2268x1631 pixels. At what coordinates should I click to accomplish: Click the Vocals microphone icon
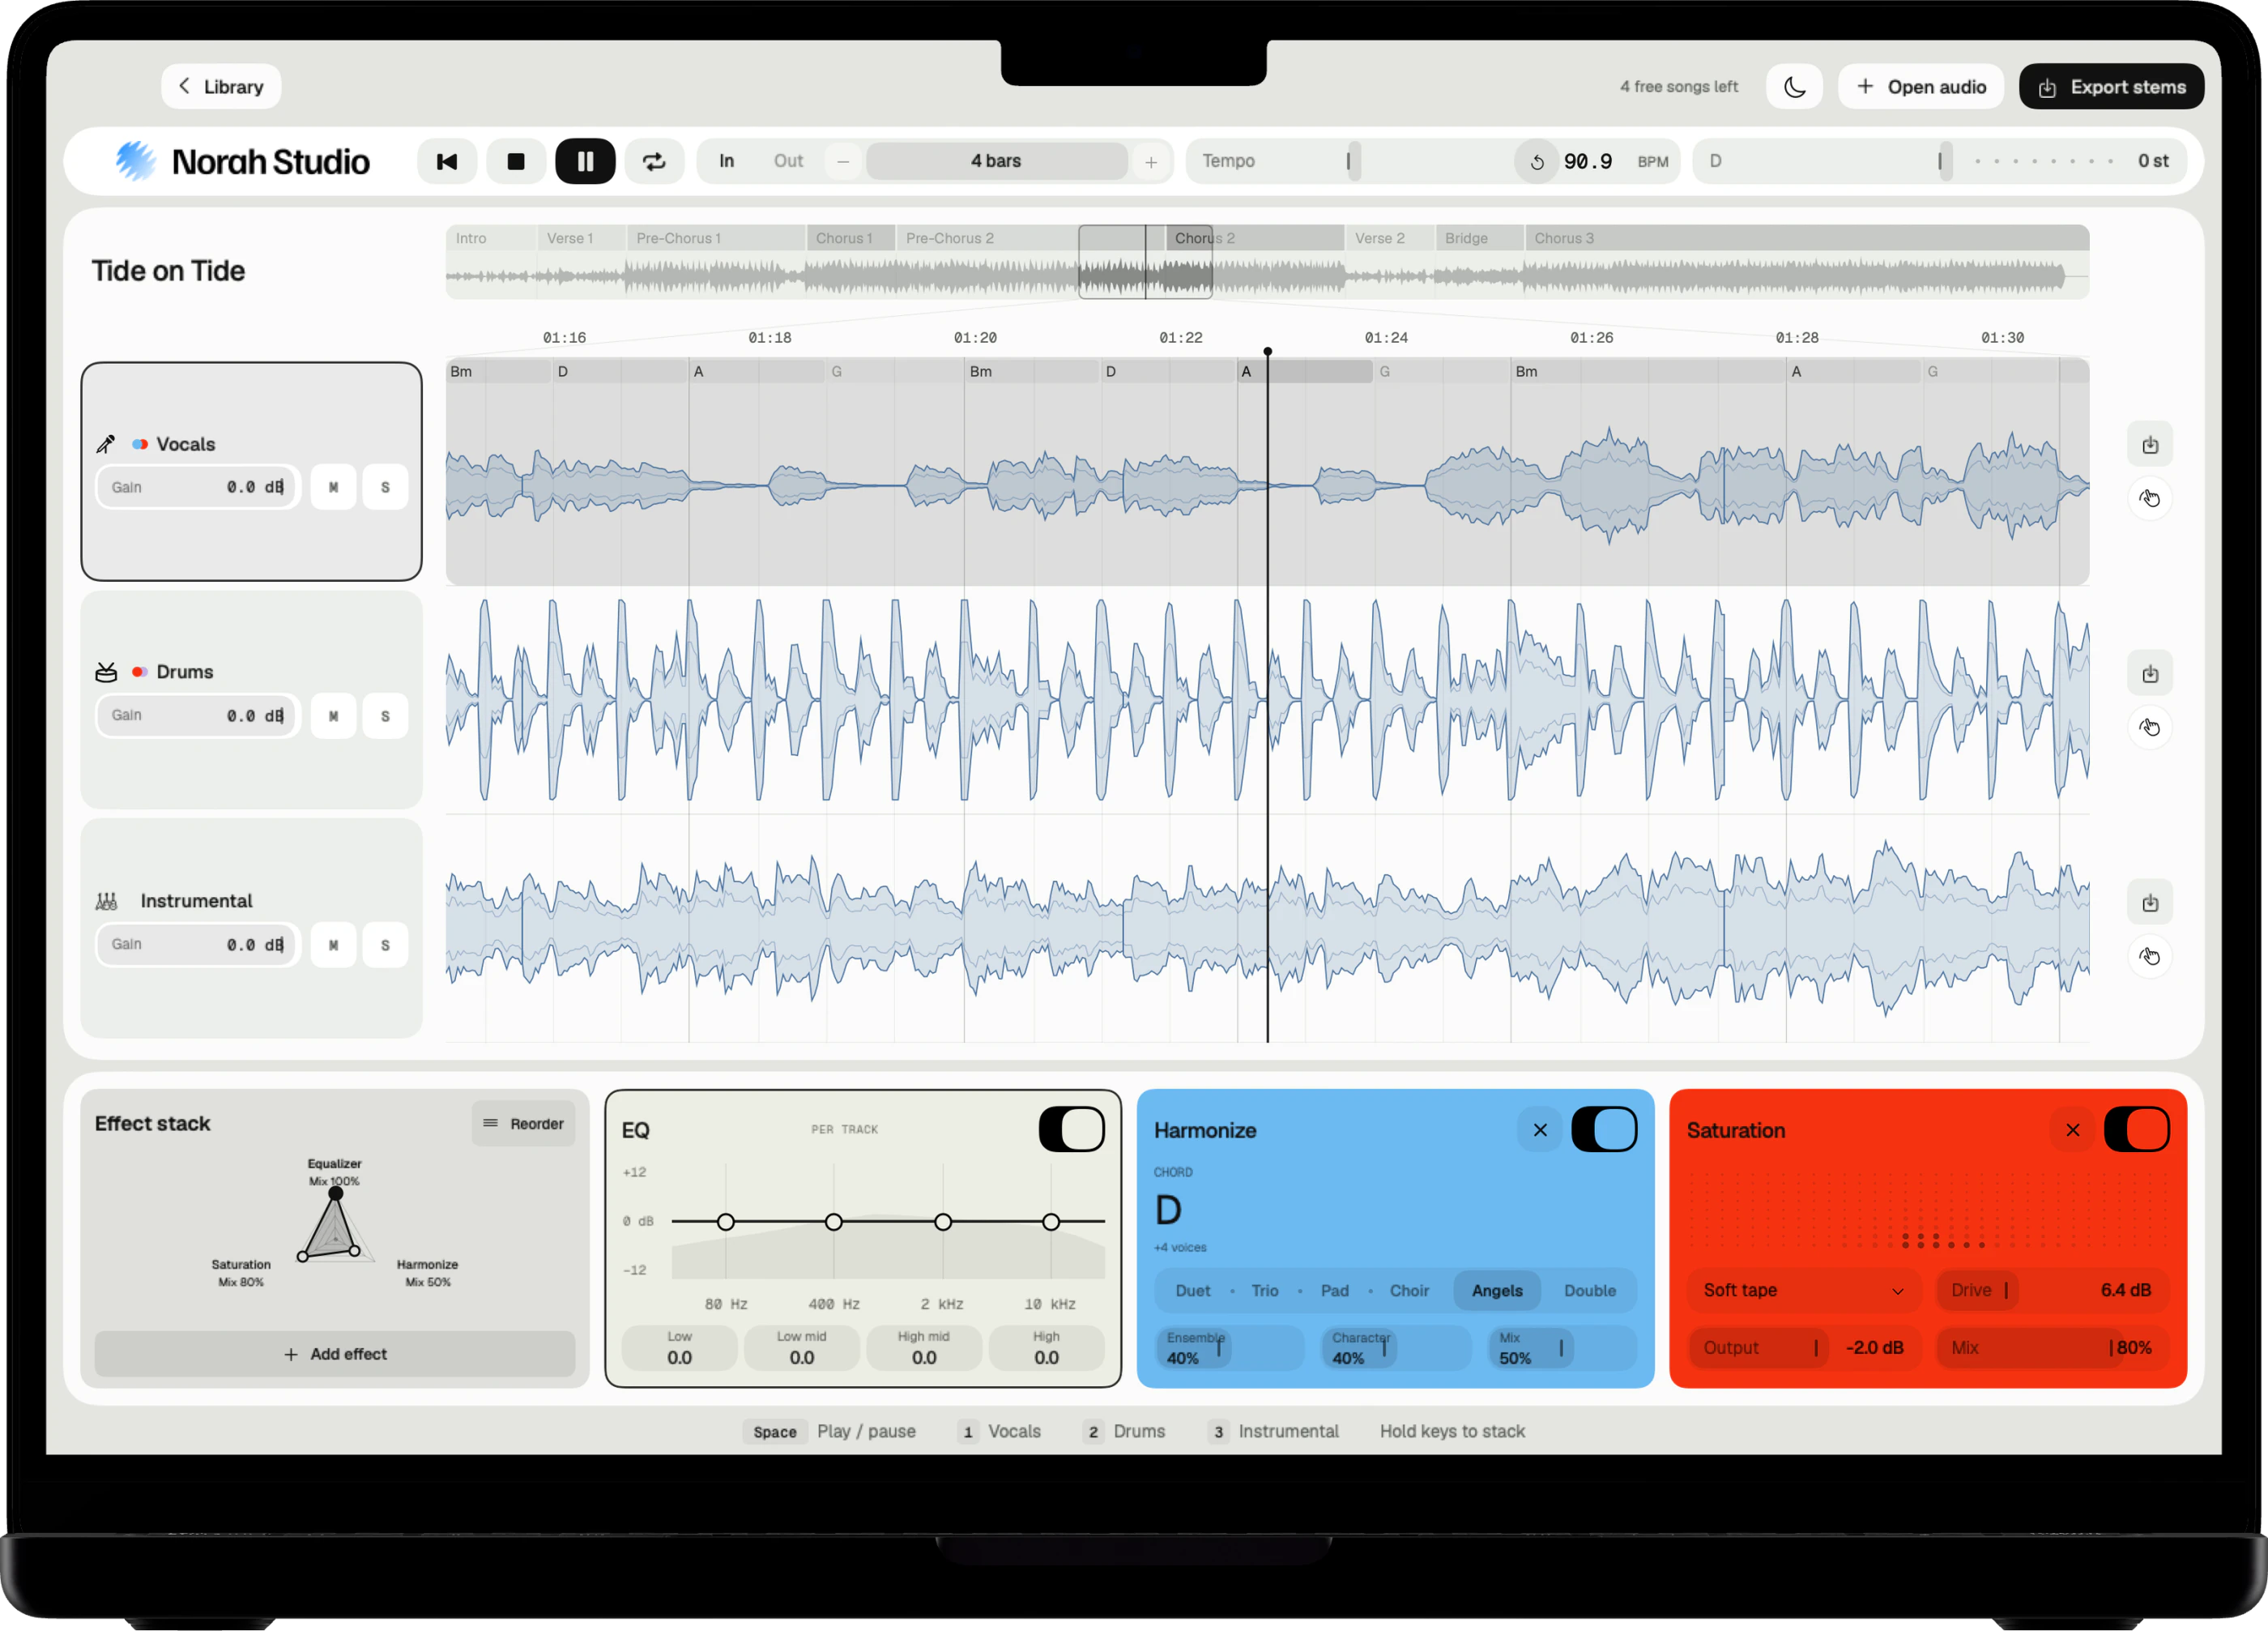pos(106,444)
